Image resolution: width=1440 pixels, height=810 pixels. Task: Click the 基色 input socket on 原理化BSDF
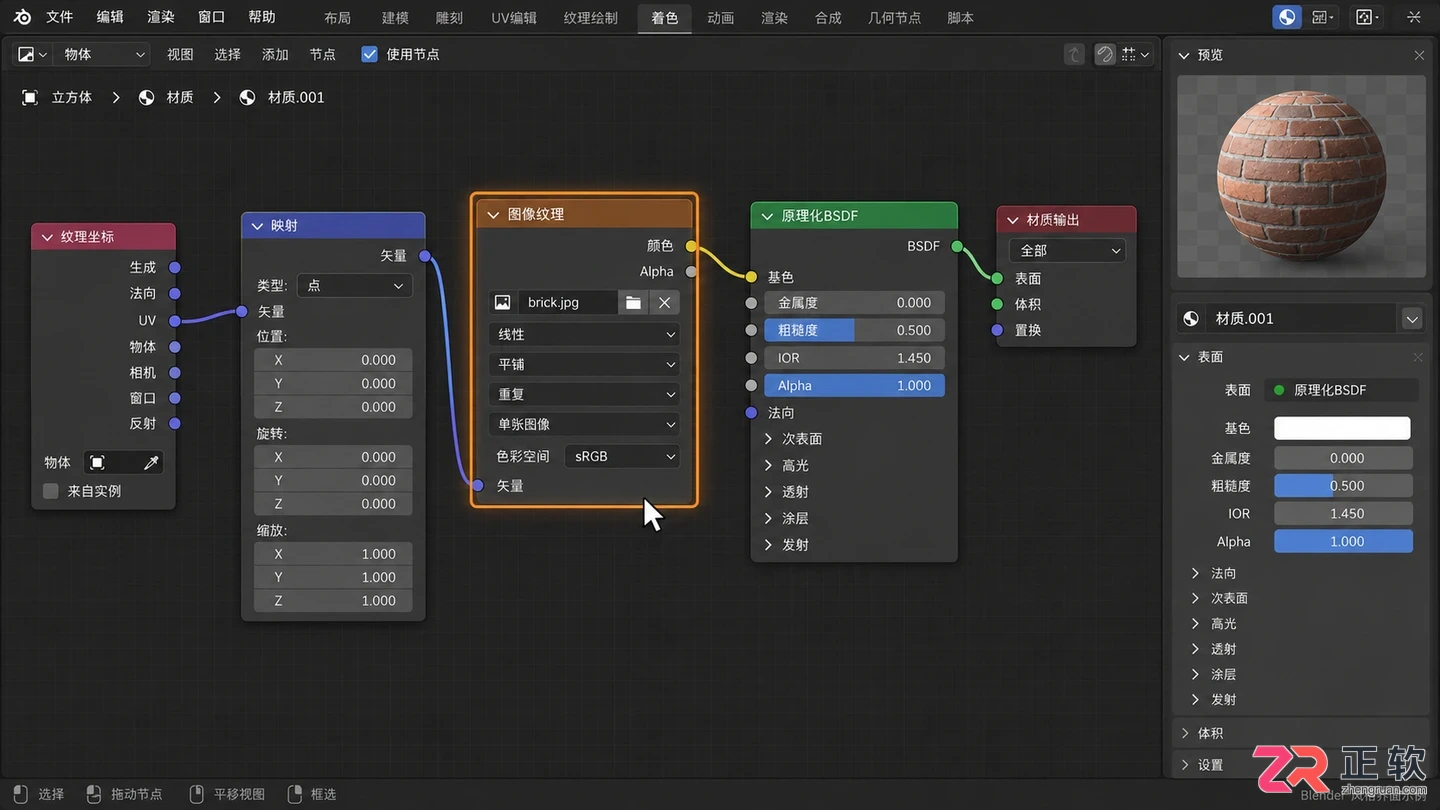[751, 276]
